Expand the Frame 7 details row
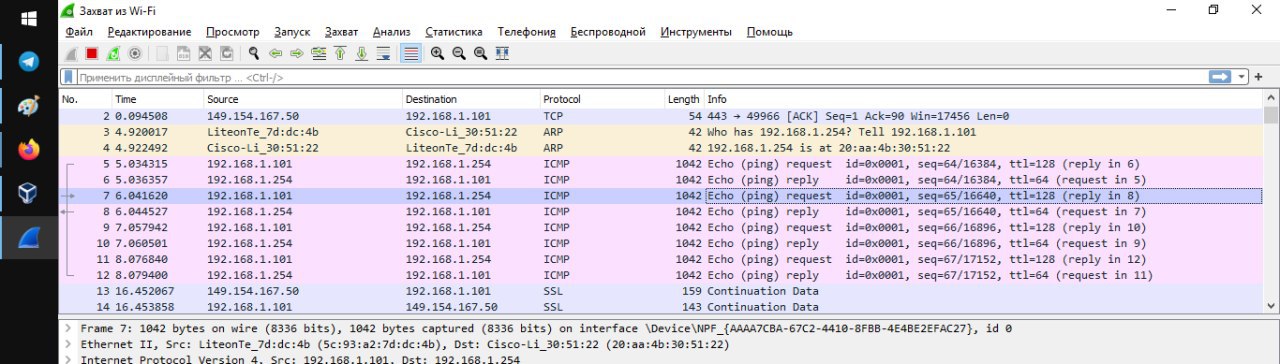 pos(67,328)
